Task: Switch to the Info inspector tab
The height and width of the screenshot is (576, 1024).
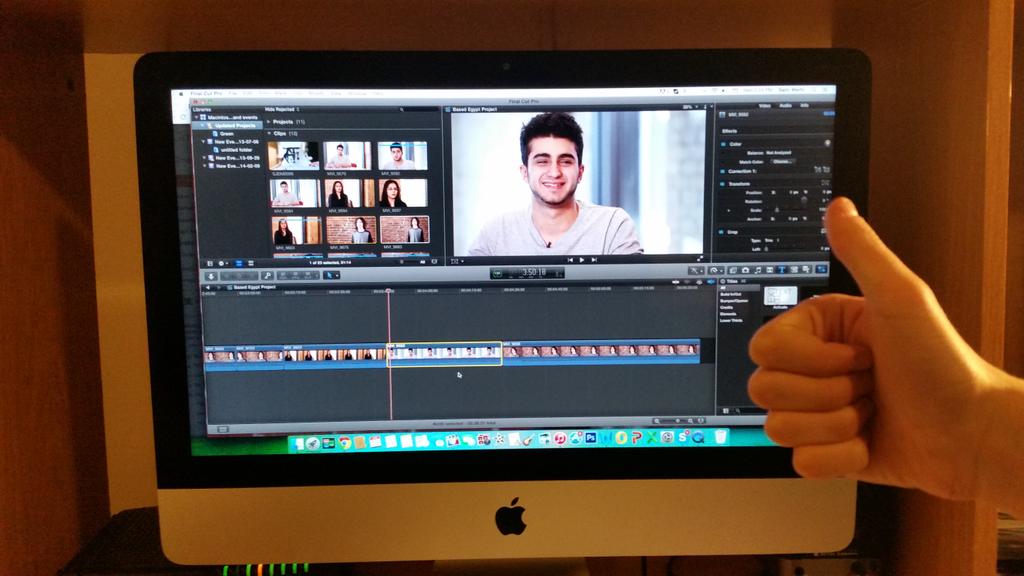Action: [x=805, y=104]
